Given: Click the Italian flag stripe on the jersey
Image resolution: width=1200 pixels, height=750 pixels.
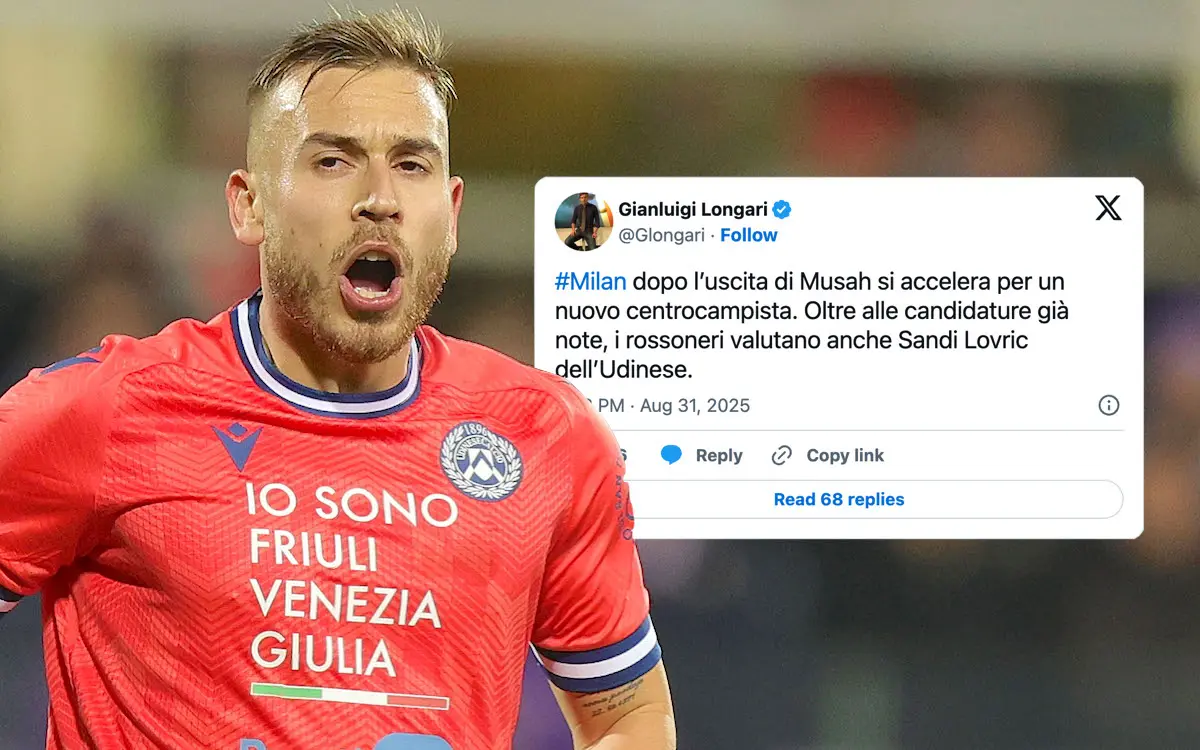Looking at the screenshot, I should click(349, 696).
